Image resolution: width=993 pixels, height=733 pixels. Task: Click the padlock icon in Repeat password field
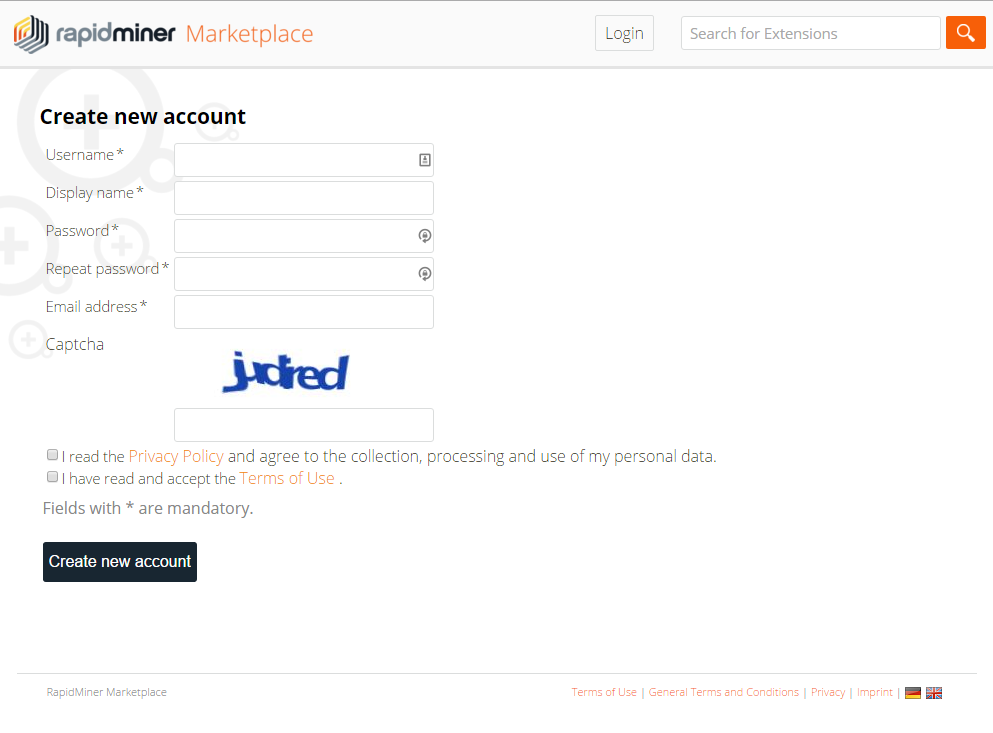pos(424,273)
